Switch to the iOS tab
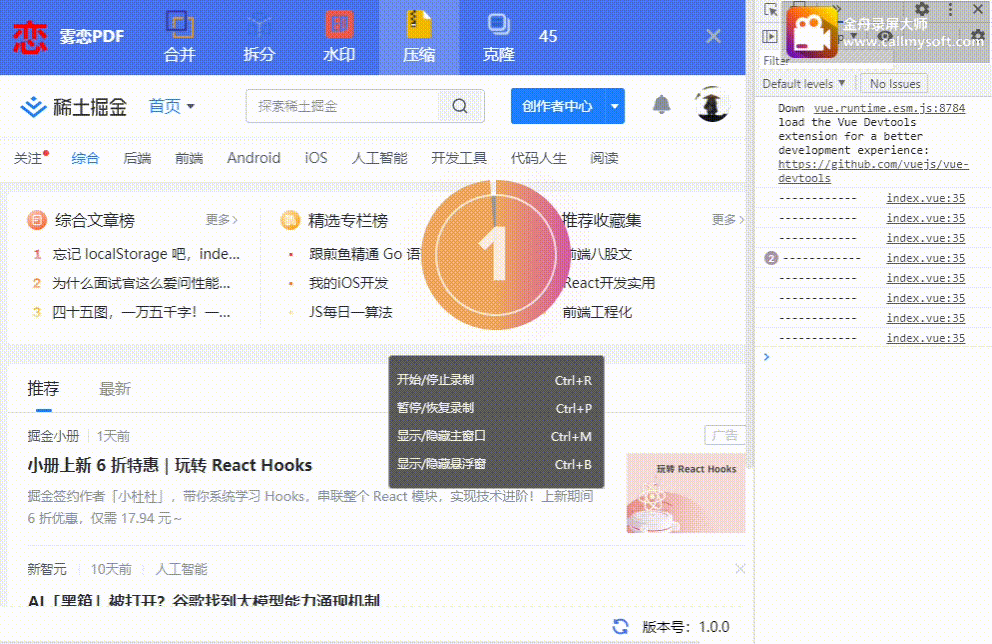The width and height of the screenshot is (992, 644). pos(316,158)
